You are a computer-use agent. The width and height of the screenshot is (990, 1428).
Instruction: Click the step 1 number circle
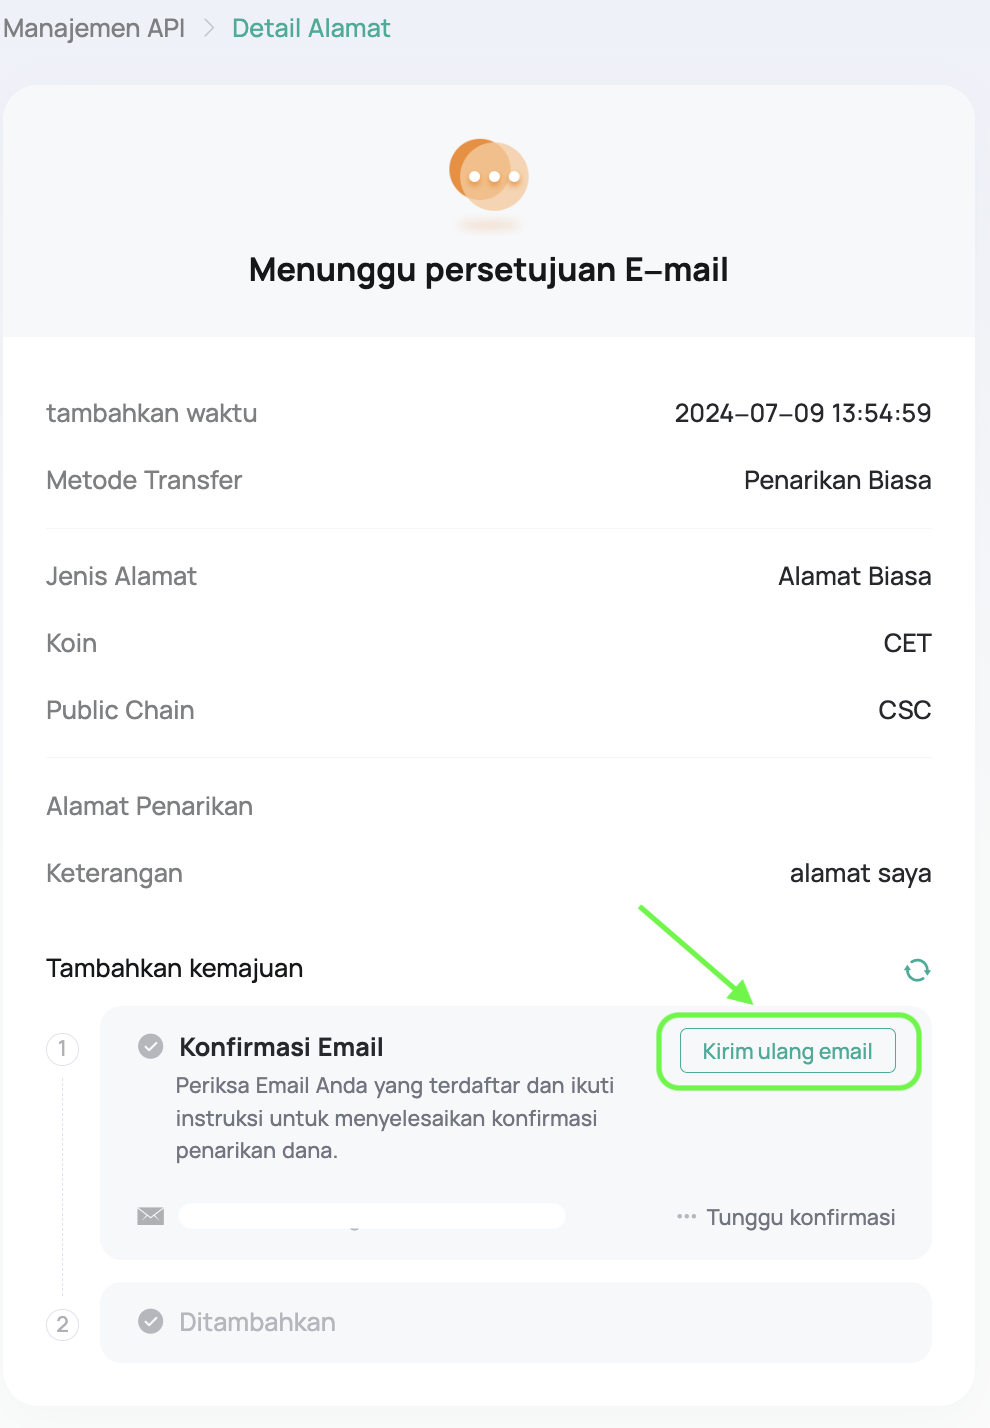63,1049
